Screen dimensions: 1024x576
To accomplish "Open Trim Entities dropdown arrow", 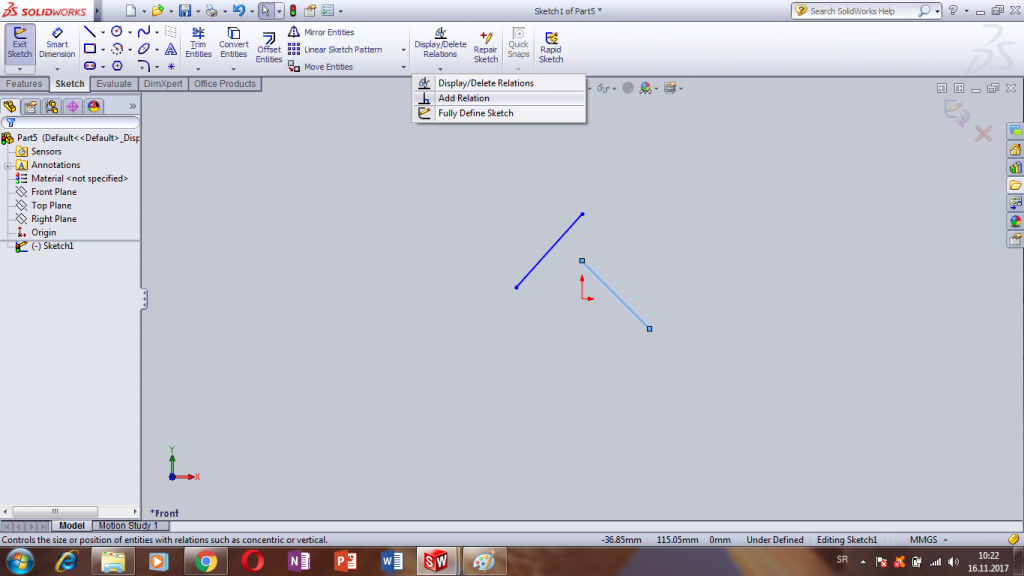I will click(198, 69).
